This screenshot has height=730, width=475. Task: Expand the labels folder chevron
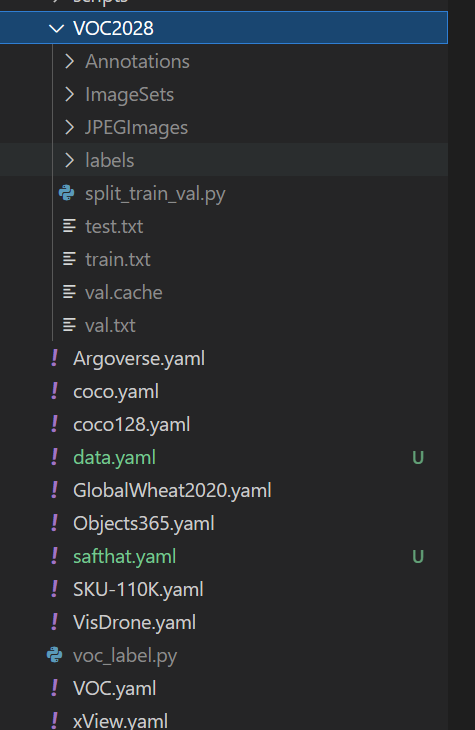69,161
